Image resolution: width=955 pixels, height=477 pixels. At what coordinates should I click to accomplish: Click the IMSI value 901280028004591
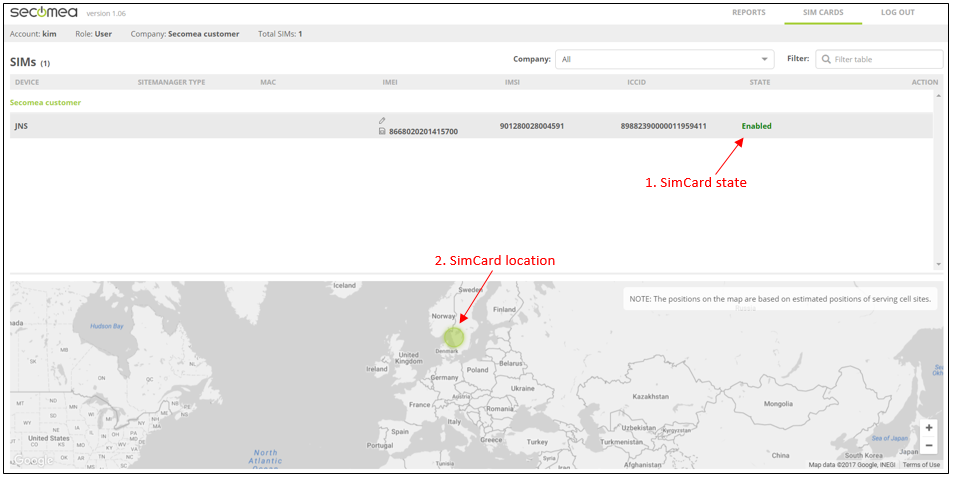coord(532,126)
